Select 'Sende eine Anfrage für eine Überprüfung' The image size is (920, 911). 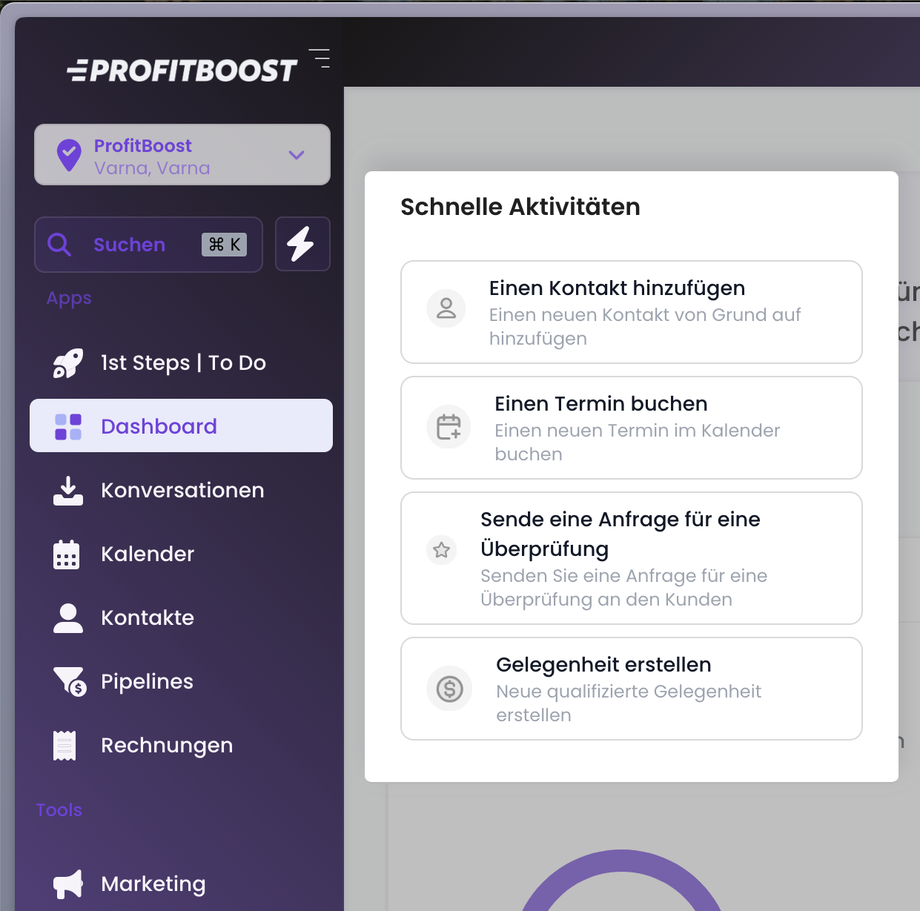coord(631,558)
